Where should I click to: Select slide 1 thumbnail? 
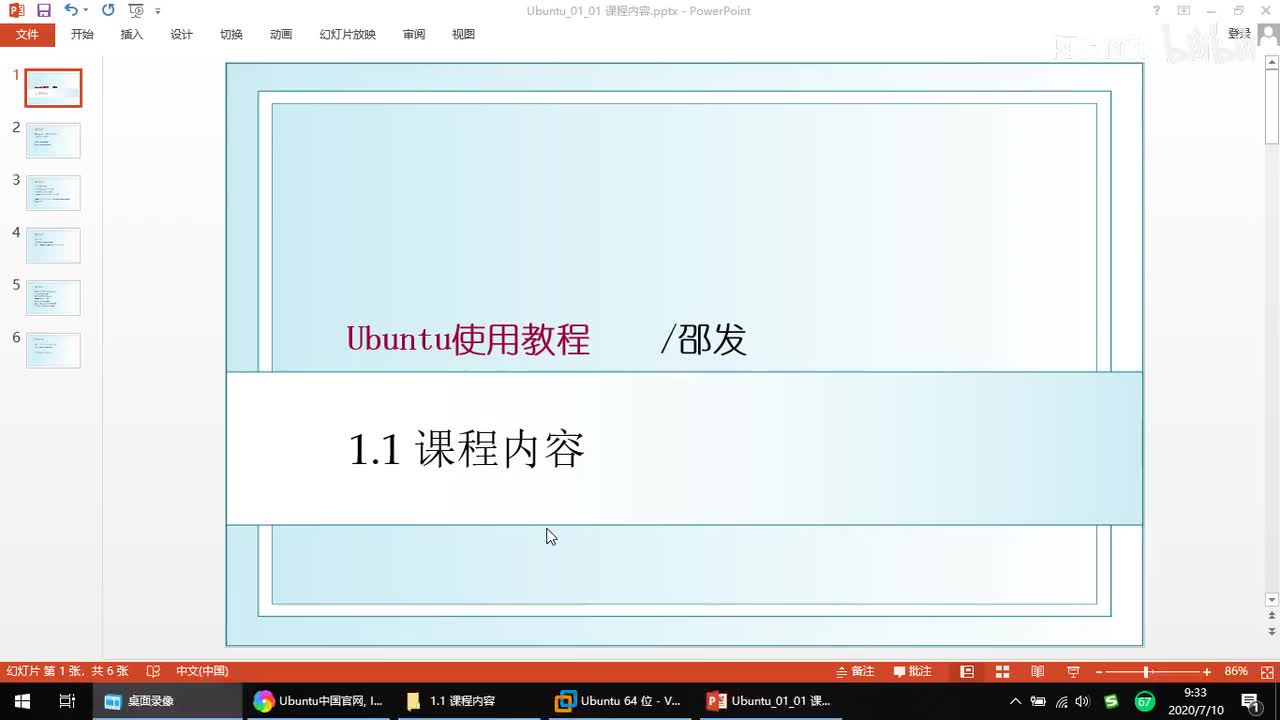pyautogui.click(x=53, y=88)
